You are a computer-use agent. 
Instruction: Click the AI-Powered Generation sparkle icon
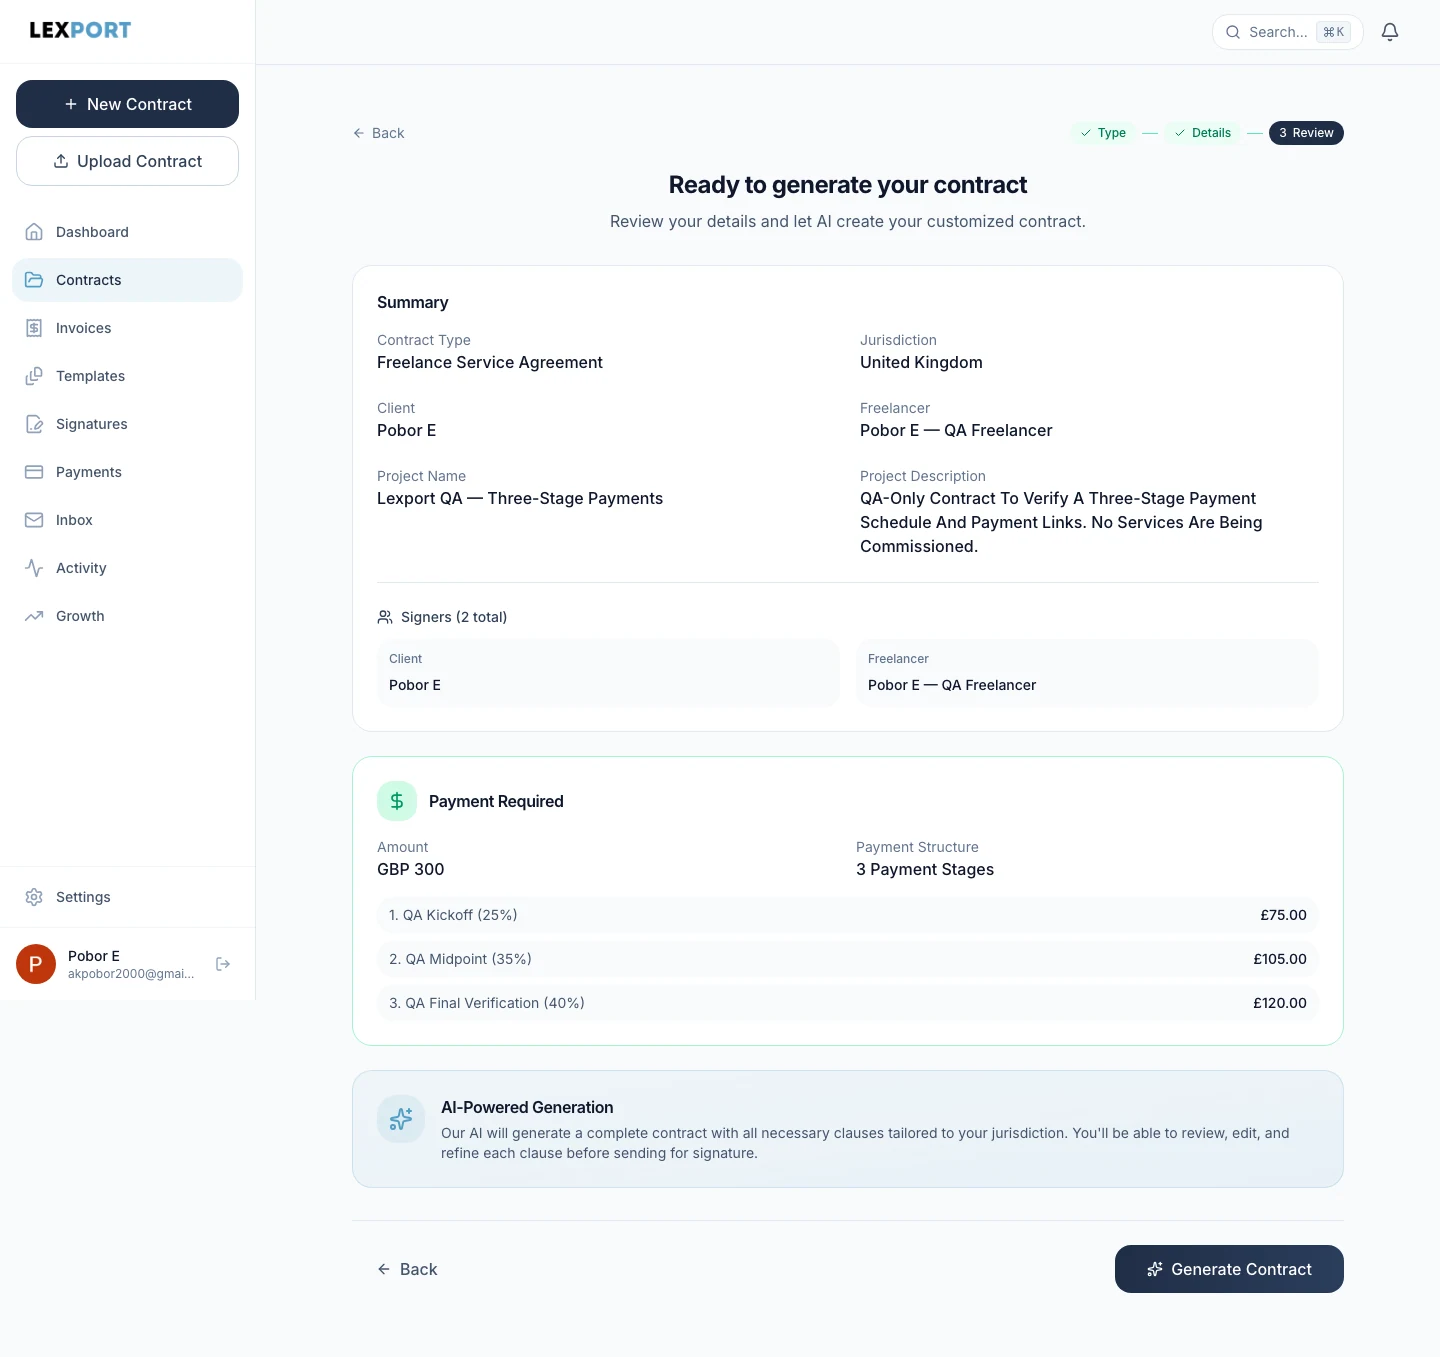[401, 1119]
